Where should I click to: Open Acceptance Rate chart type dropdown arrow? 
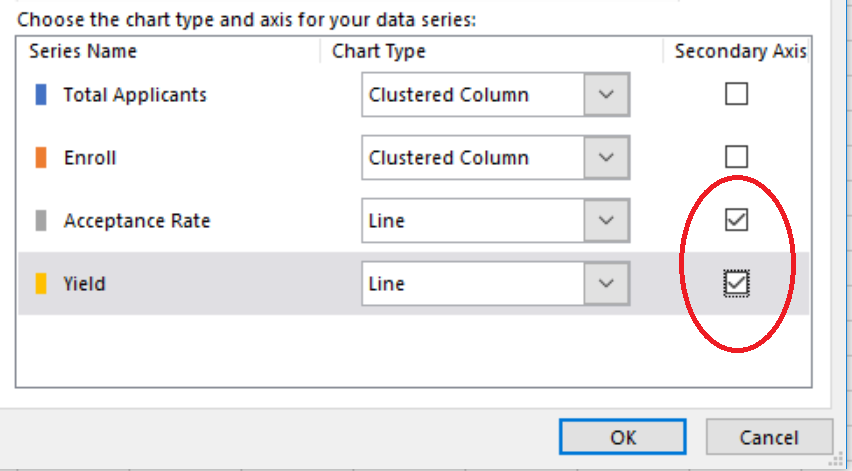click(x=606, y=221)
